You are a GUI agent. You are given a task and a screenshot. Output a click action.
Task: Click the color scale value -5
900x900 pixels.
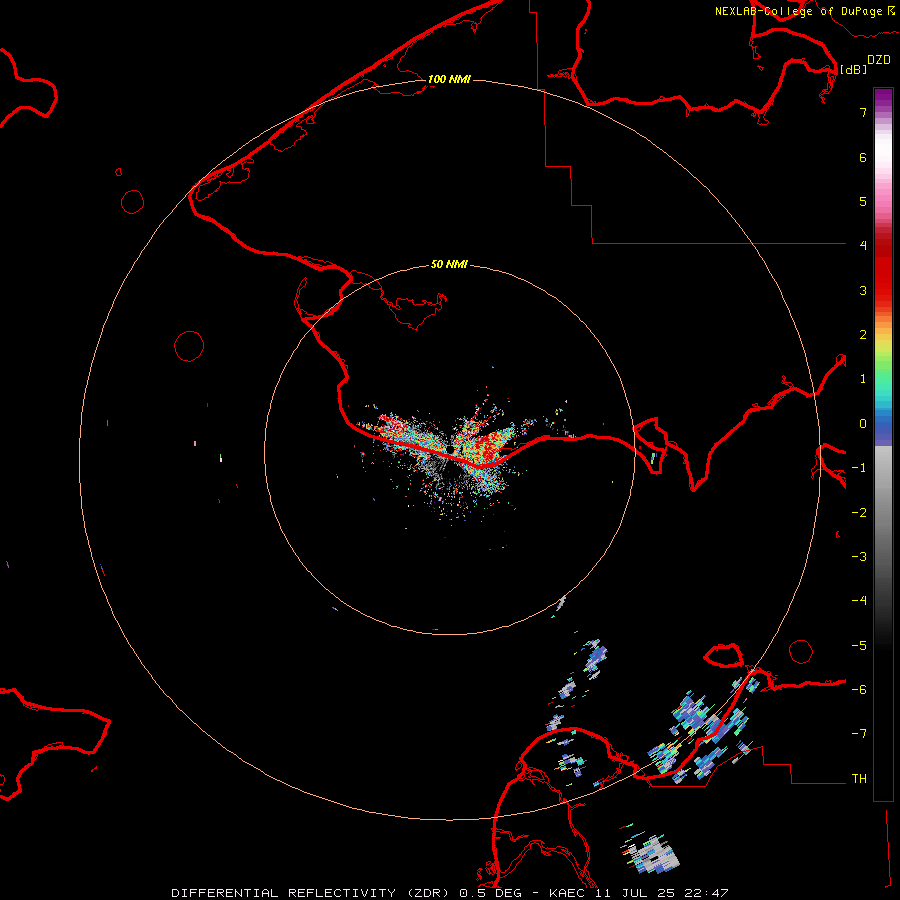[859, 646]
